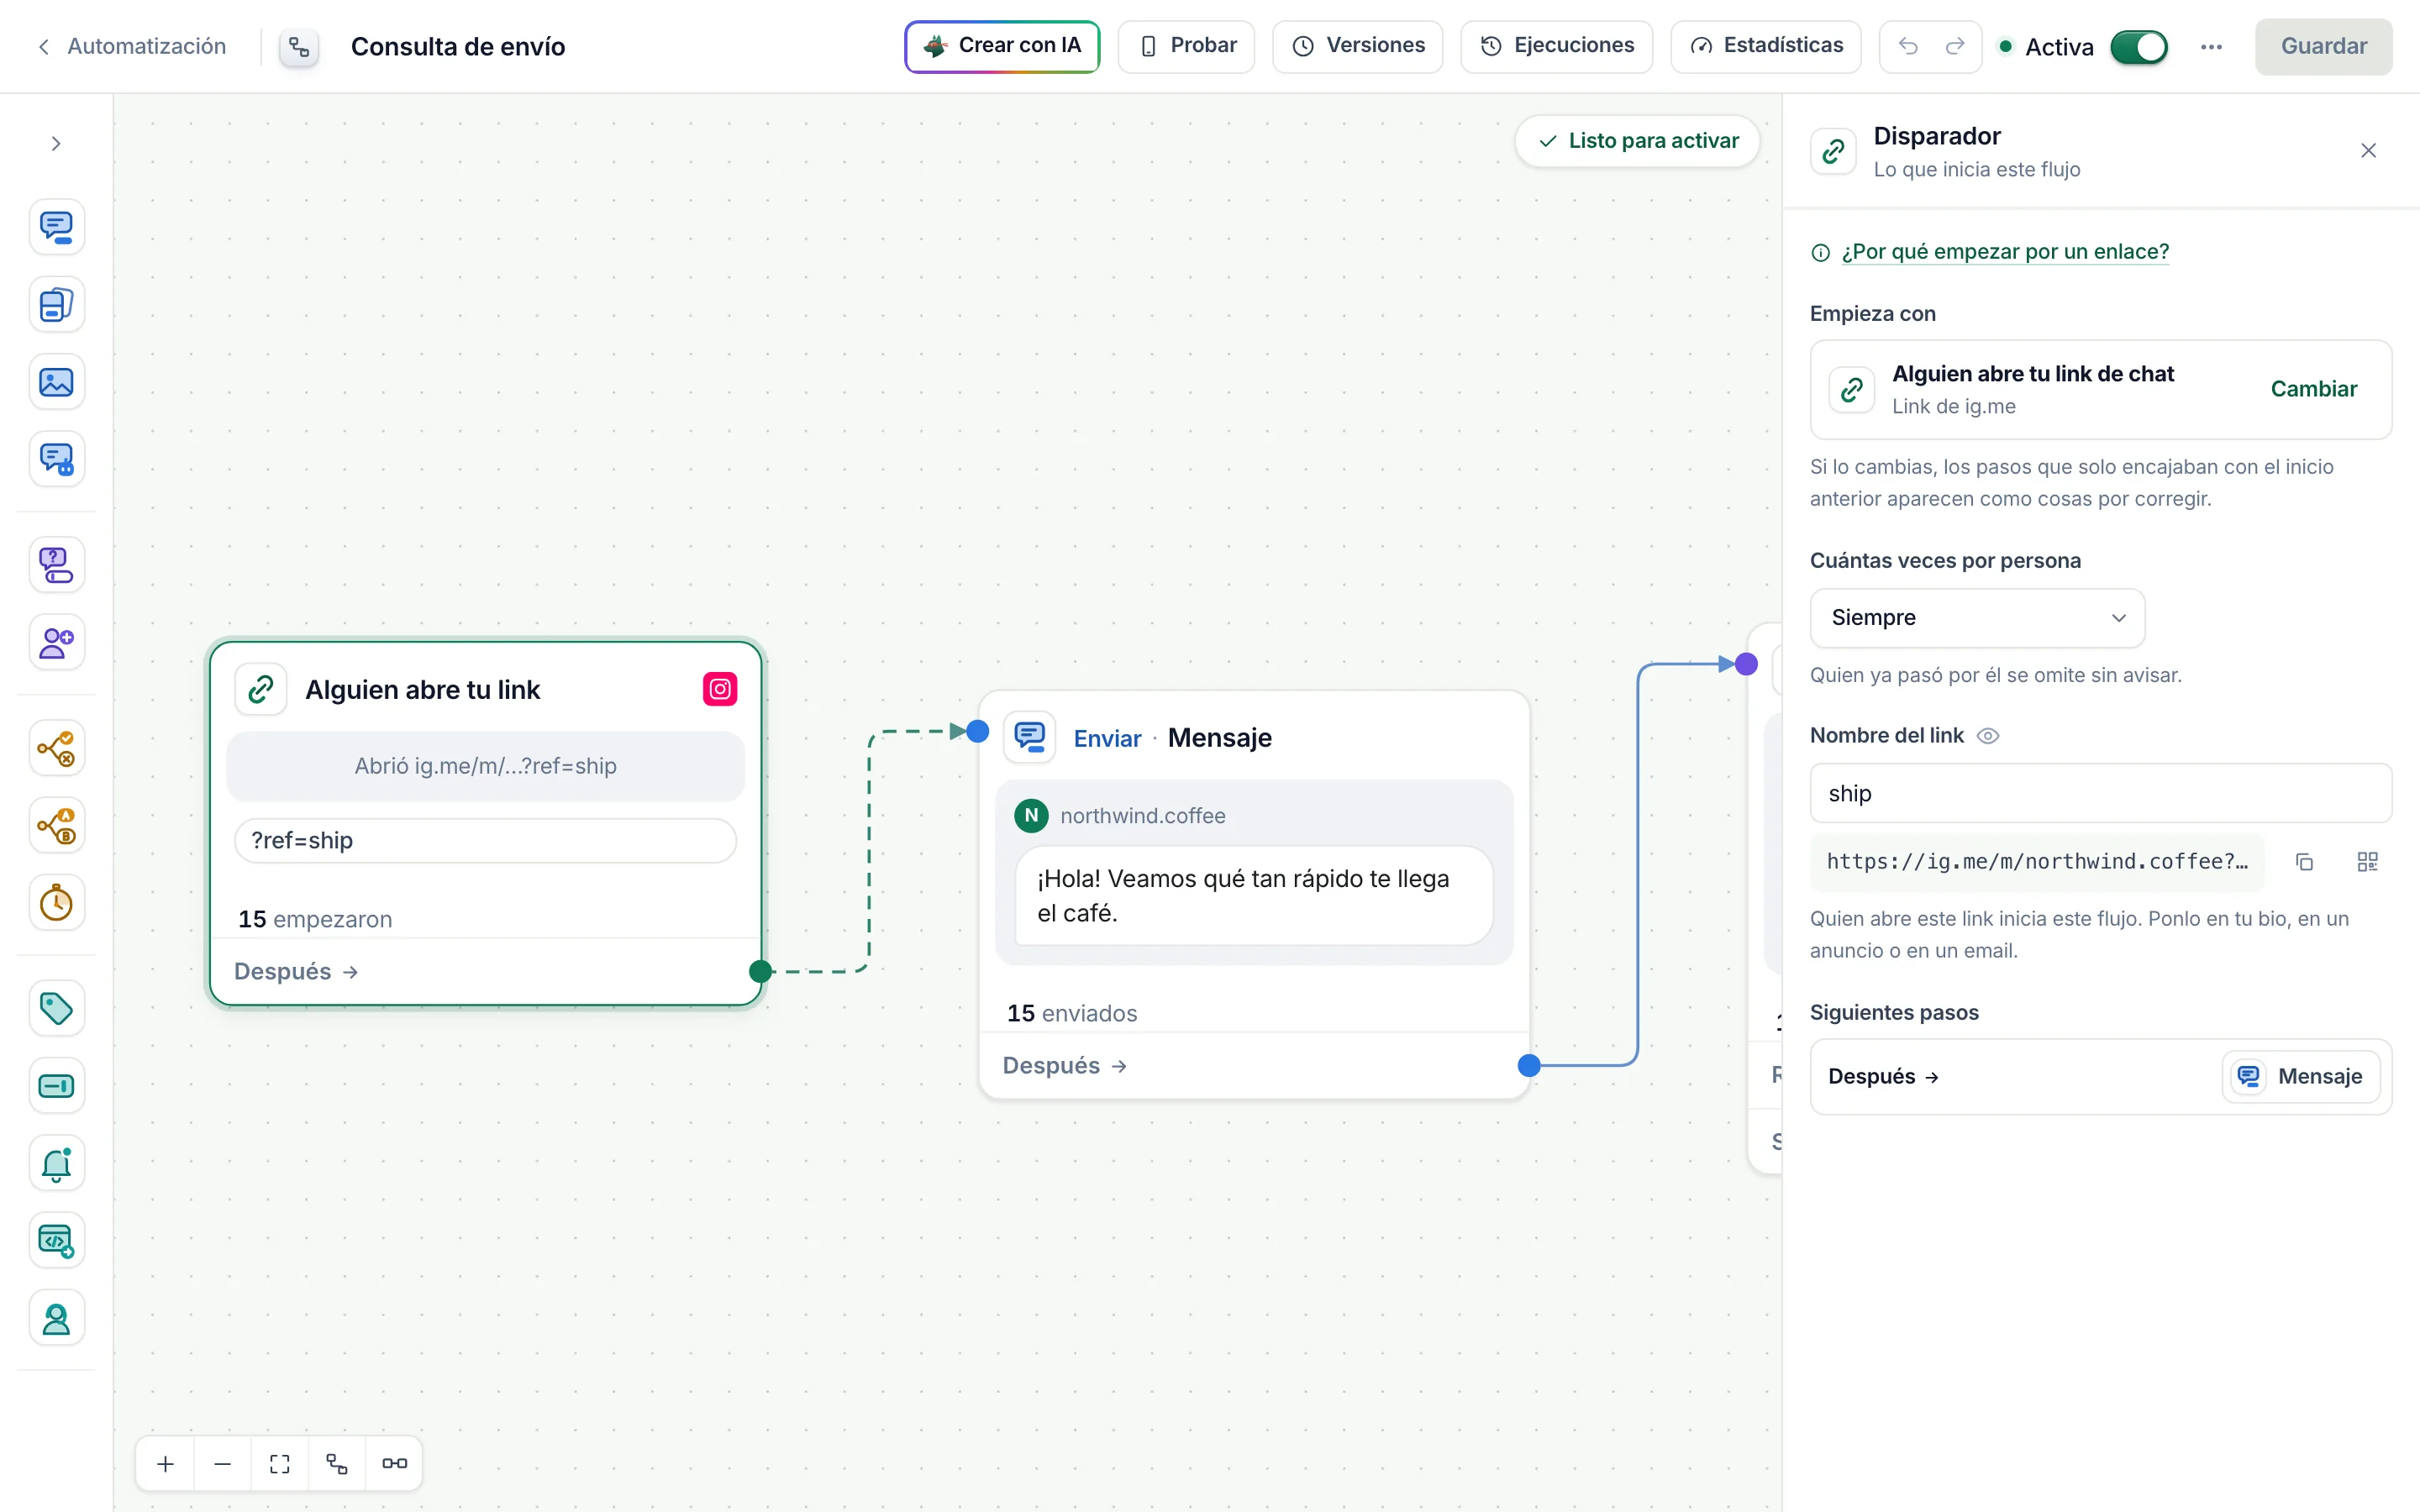Click the Nombre del link input field
The width and height of the screenshot is (2420, 1512).
click(x=2100, y=793)
